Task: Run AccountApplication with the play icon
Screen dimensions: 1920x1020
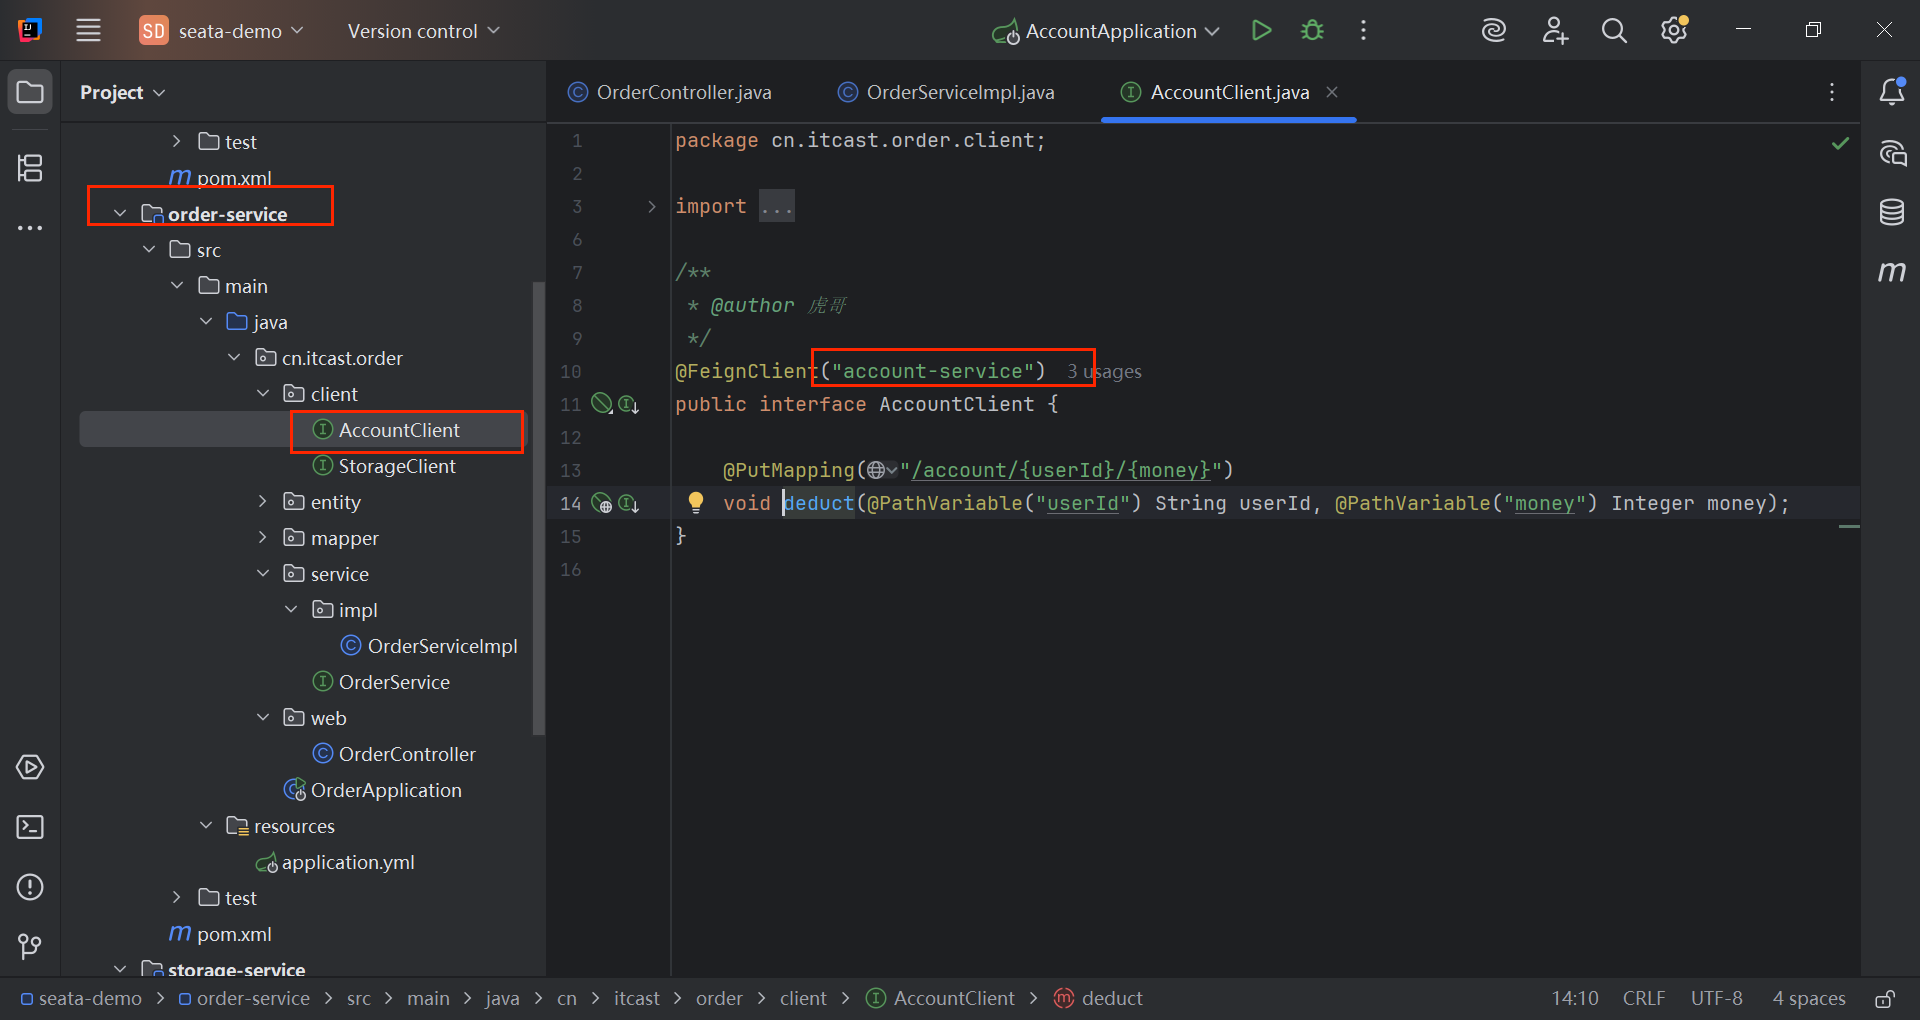Action: pos(1262,31)
